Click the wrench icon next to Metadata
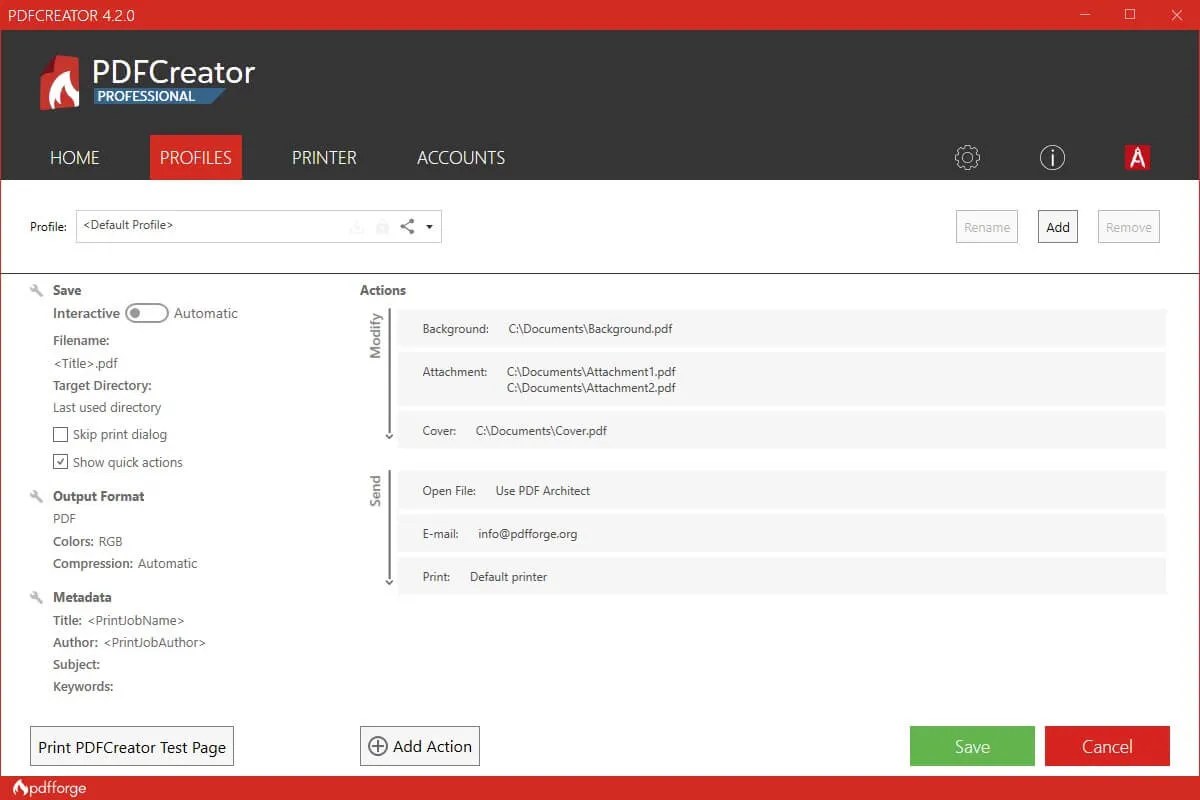This screenshot has width=1200, height=800. click(x=36, y=596)
